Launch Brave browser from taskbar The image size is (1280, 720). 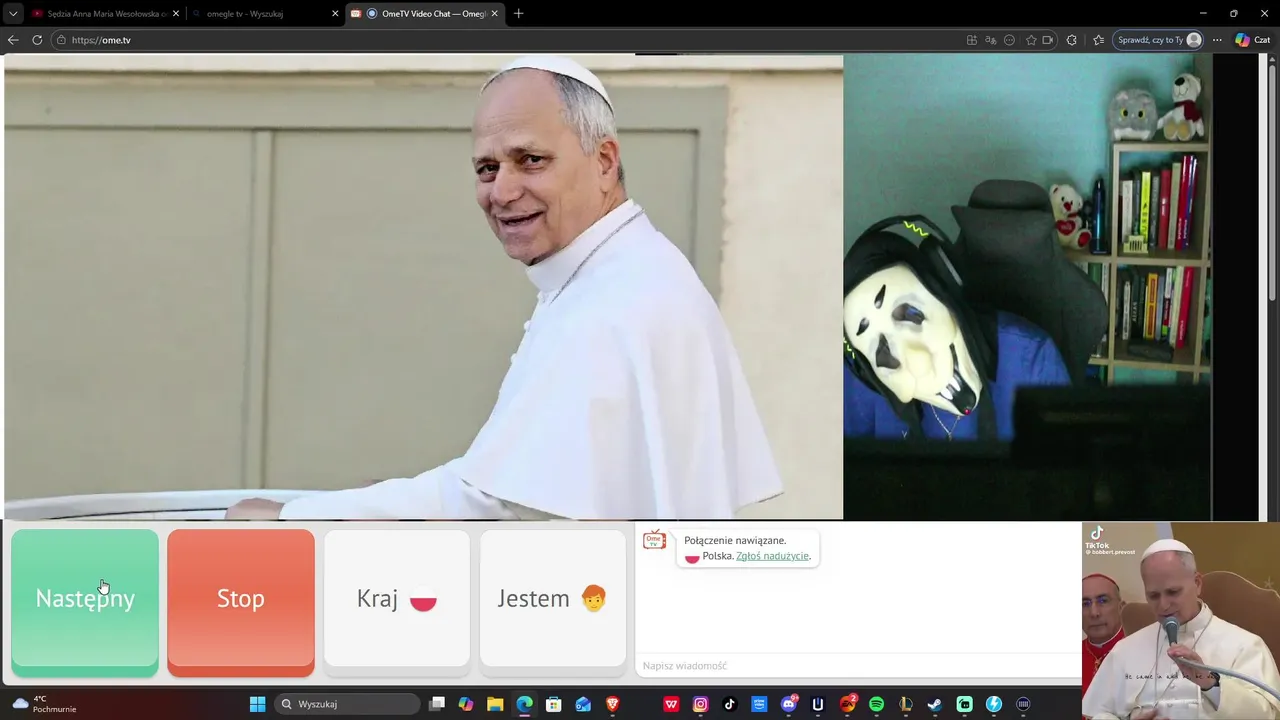point(612,704)
